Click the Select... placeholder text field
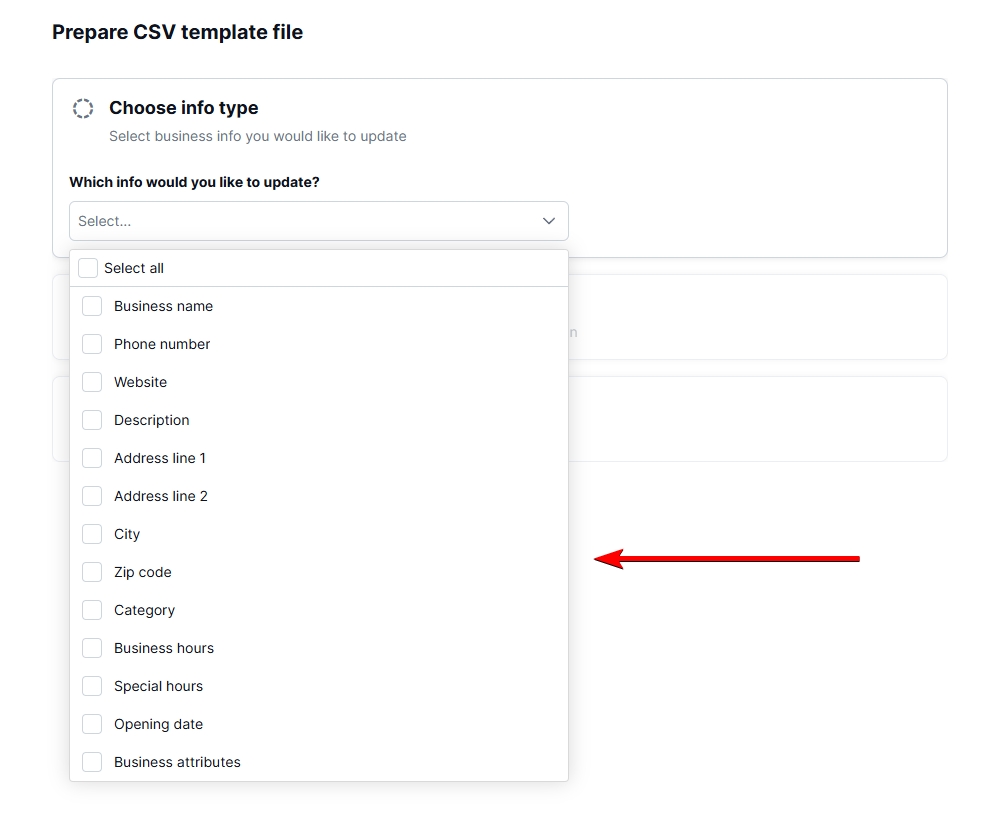The height and width of the screenshot is (835, 995). pos(200,221)
